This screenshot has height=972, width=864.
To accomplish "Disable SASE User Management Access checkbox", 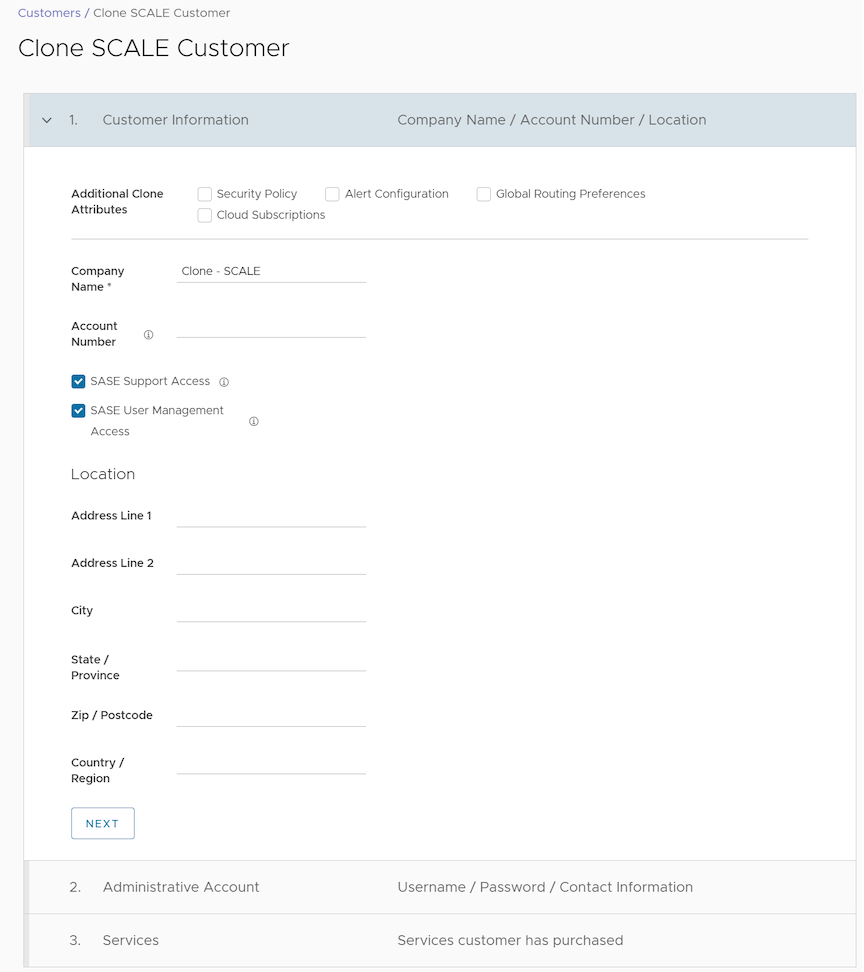I will 79,410.
